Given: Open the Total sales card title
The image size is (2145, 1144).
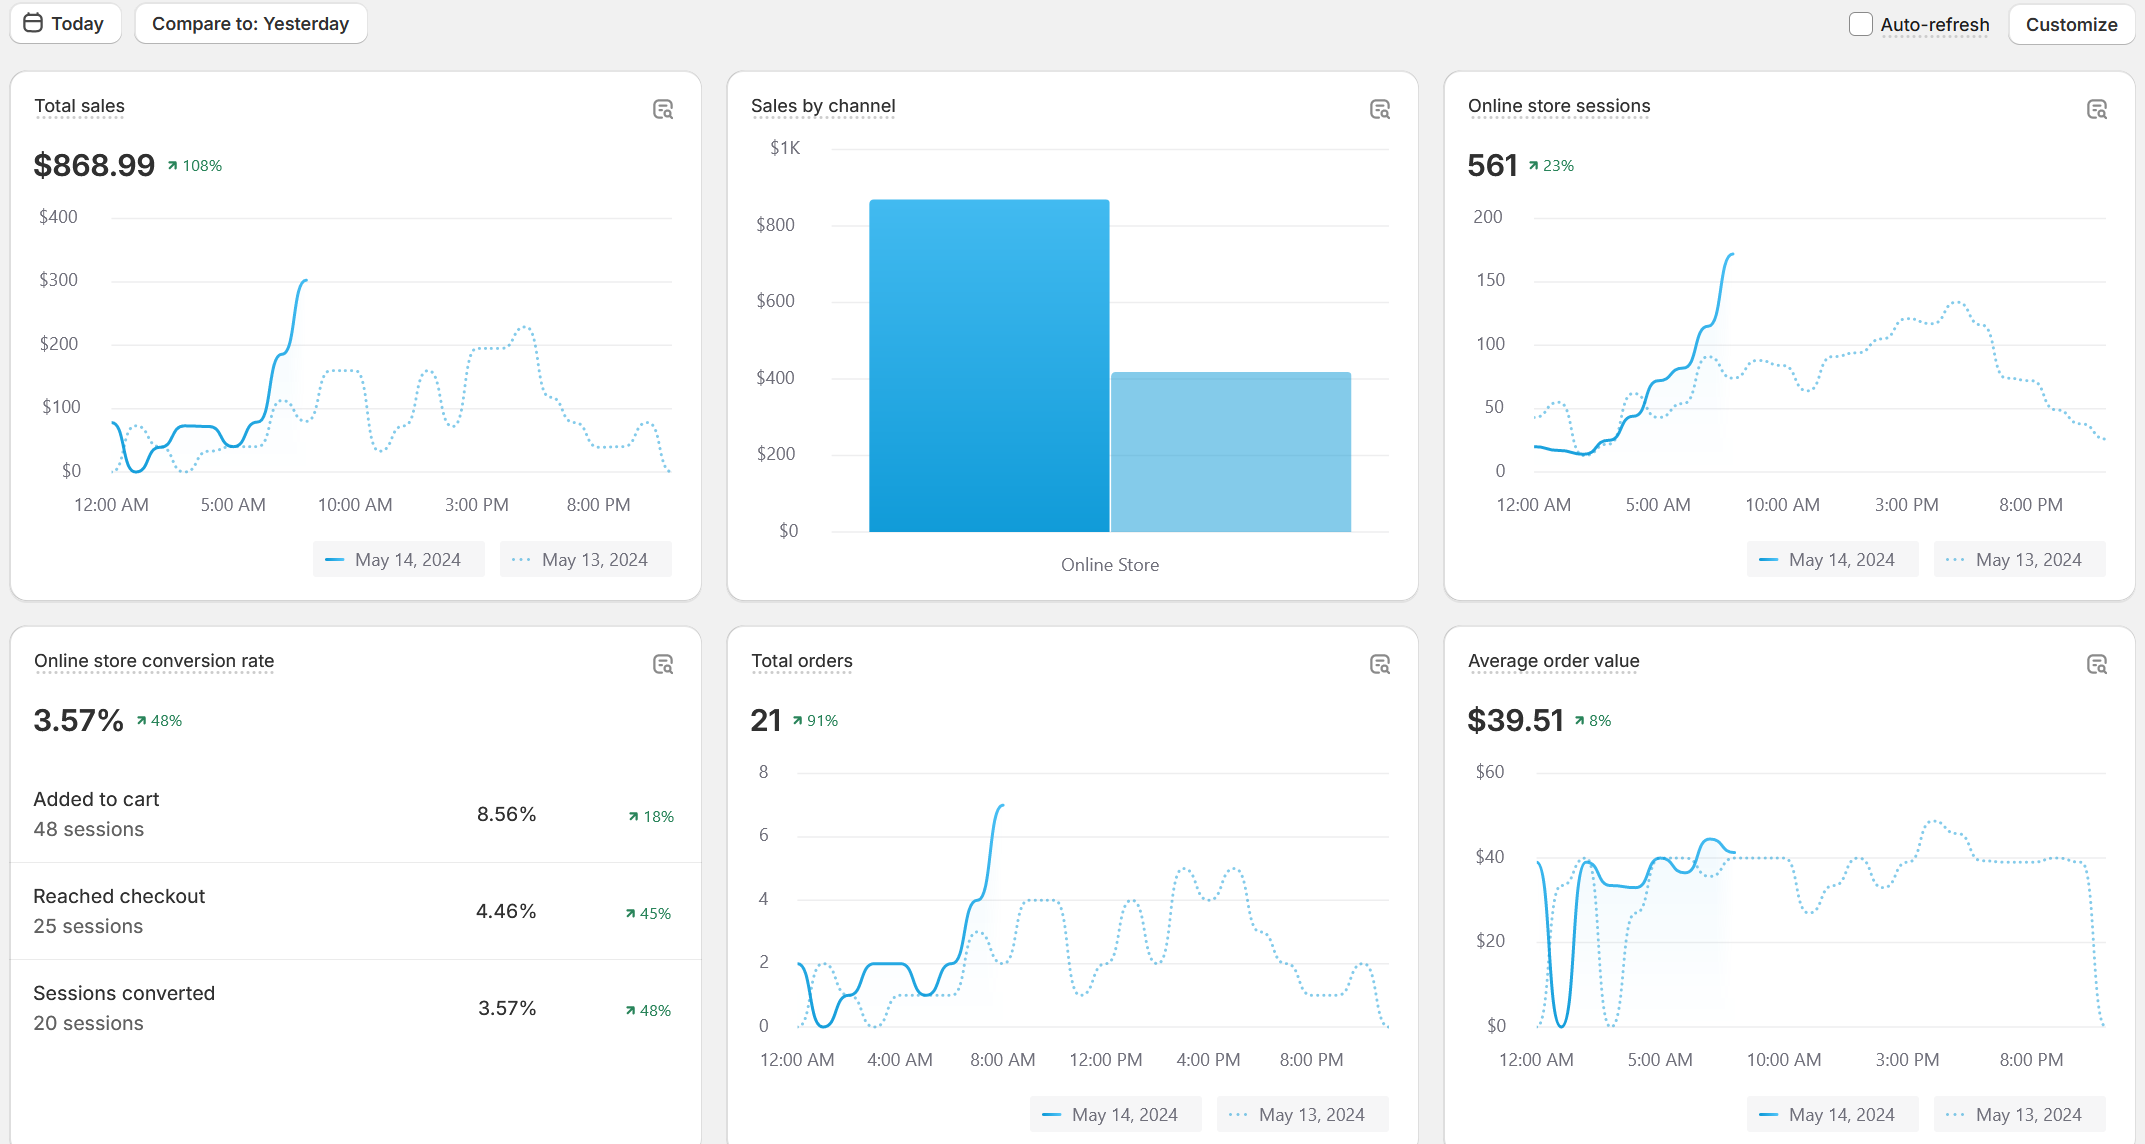Looking at the screenshot, I should click(80, 106).
